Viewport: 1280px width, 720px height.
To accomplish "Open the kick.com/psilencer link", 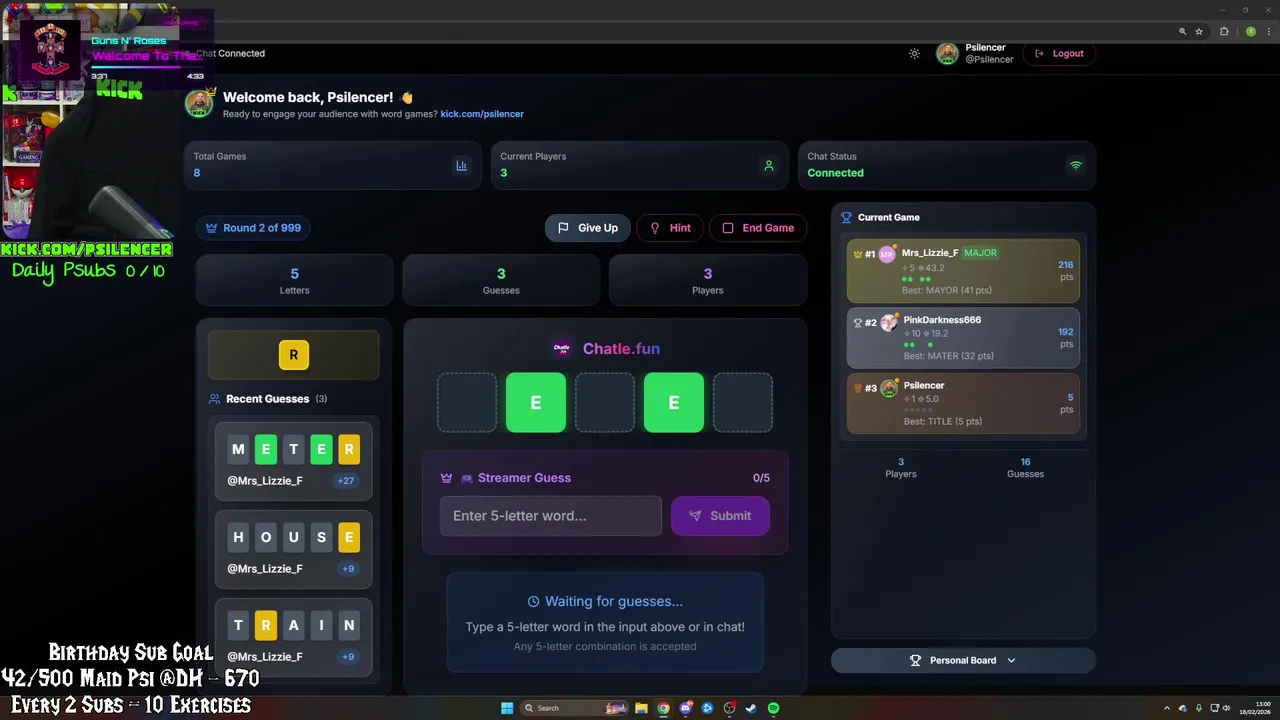I will 482,114.
